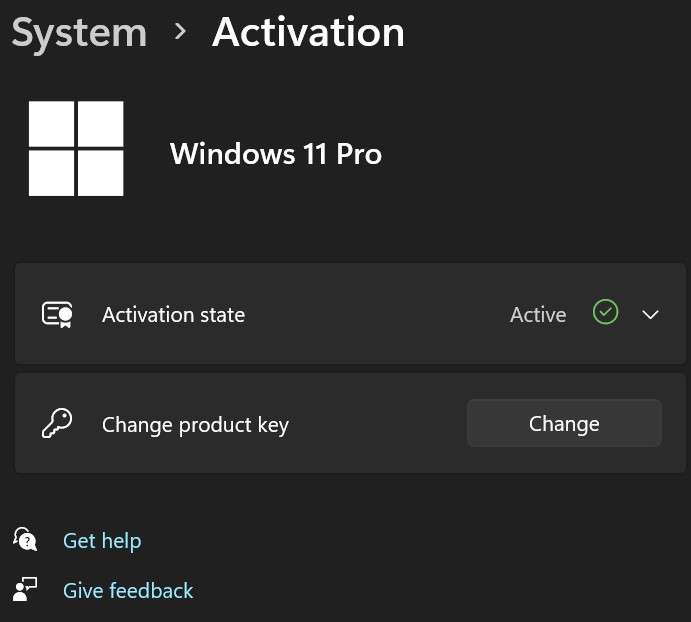This screenshot has width=691, height=622.
Task: Click the Activation state label
Action: coord(173,315)
